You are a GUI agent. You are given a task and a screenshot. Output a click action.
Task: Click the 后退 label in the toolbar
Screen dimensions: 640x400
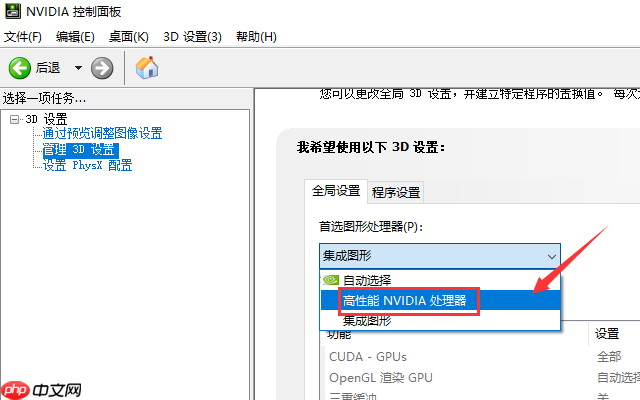coord(48,67)
